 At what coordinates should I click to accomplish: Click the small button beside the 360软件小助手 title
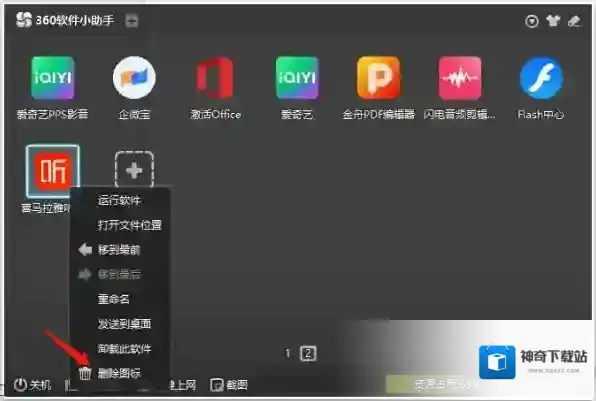click(x=132, y=21)
